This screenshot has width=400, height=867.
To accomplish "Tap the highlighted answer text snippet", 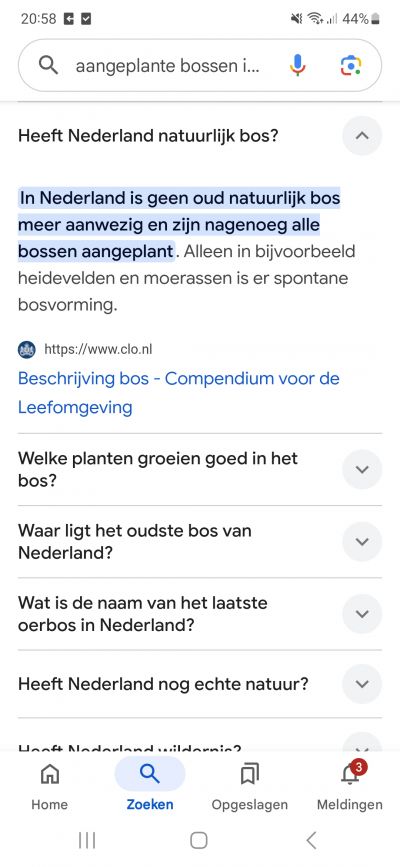I will (x=179, y=224).
